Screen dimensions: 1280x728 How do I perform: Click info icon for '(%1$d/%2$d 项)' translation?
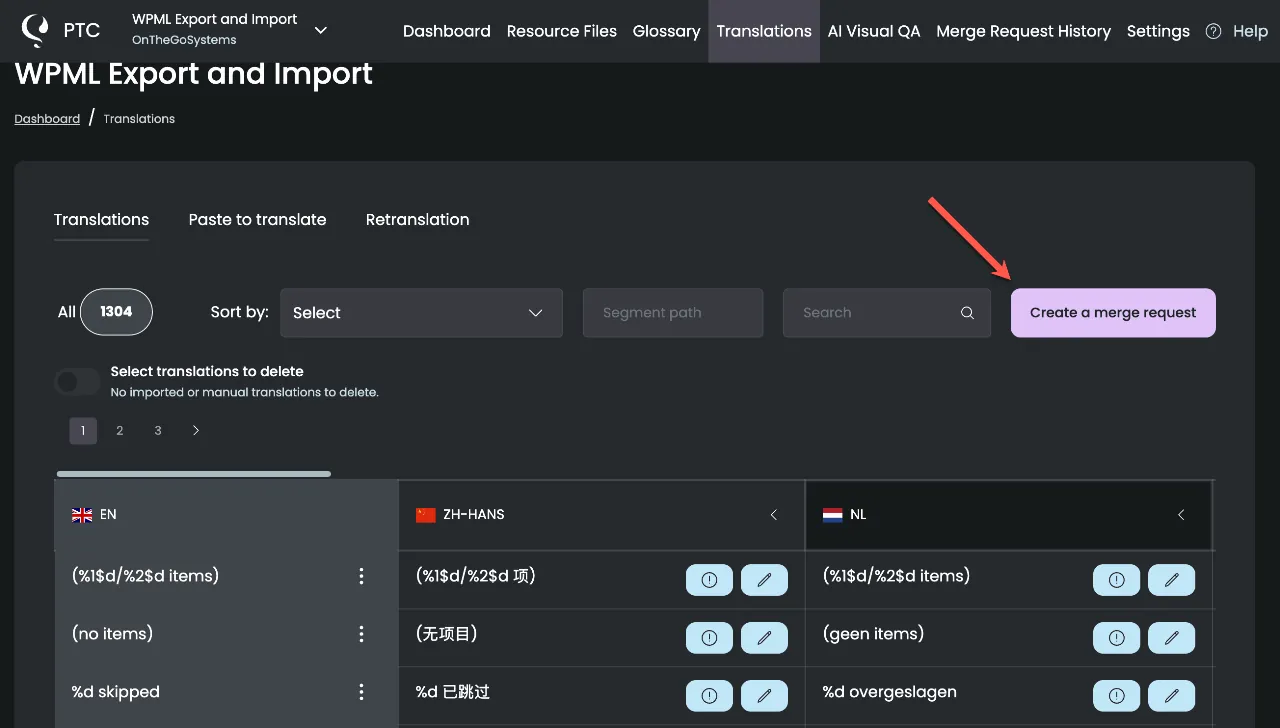click(709, 580)
